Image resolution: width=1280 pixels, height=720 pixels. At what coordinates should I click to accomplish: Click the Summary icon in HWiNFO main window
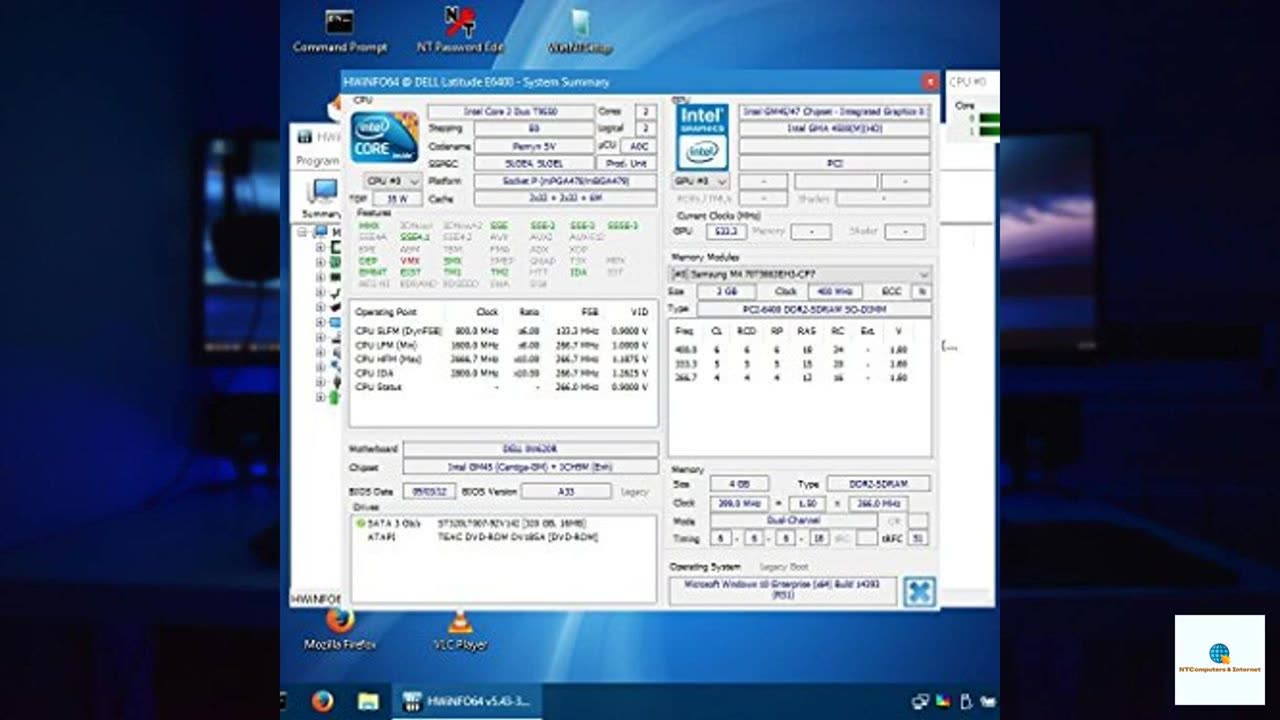(x=321, y=199)
